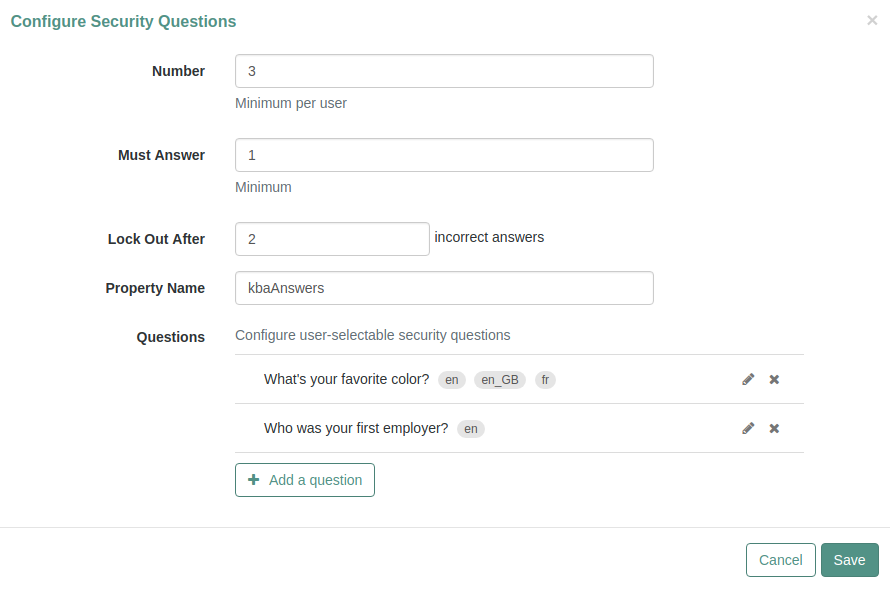
Task: Click the 'Minimum per user' help text
Action: [291, 103]
